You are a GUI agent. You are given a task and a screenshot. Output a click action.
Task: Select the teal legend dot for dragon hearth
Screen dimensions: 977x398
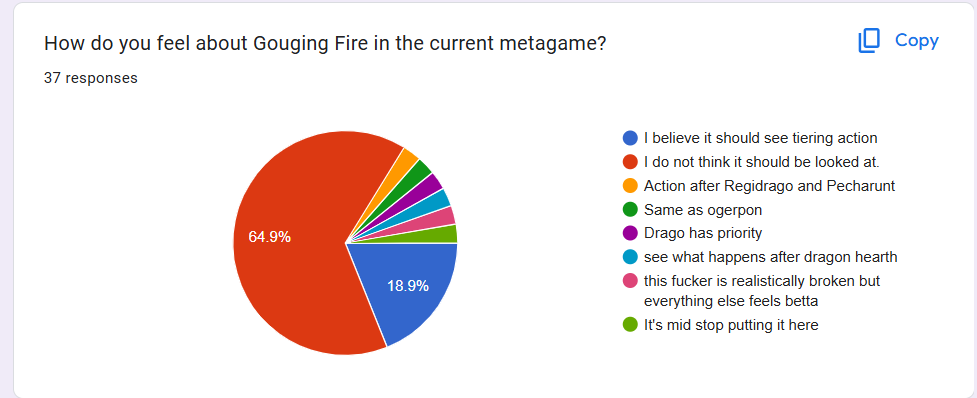point(630,257)
